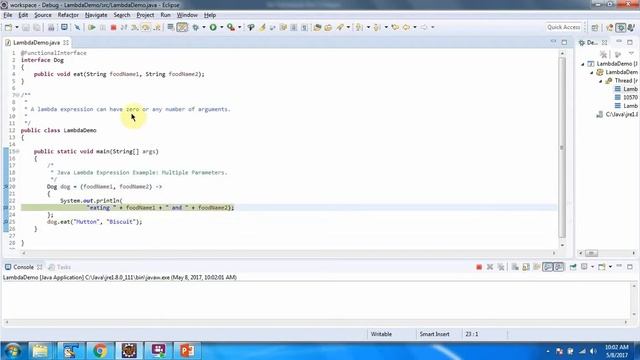Click Remove Launch icon in Console toolbar
The width and height of the screenshot is (640, 360).
(490, 267)
